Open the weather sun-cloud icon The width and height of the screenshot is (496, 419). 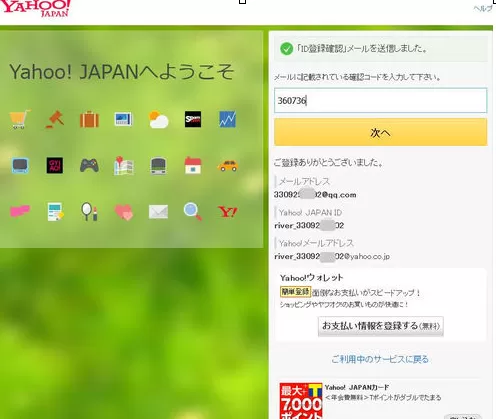(x=158, y=119)
